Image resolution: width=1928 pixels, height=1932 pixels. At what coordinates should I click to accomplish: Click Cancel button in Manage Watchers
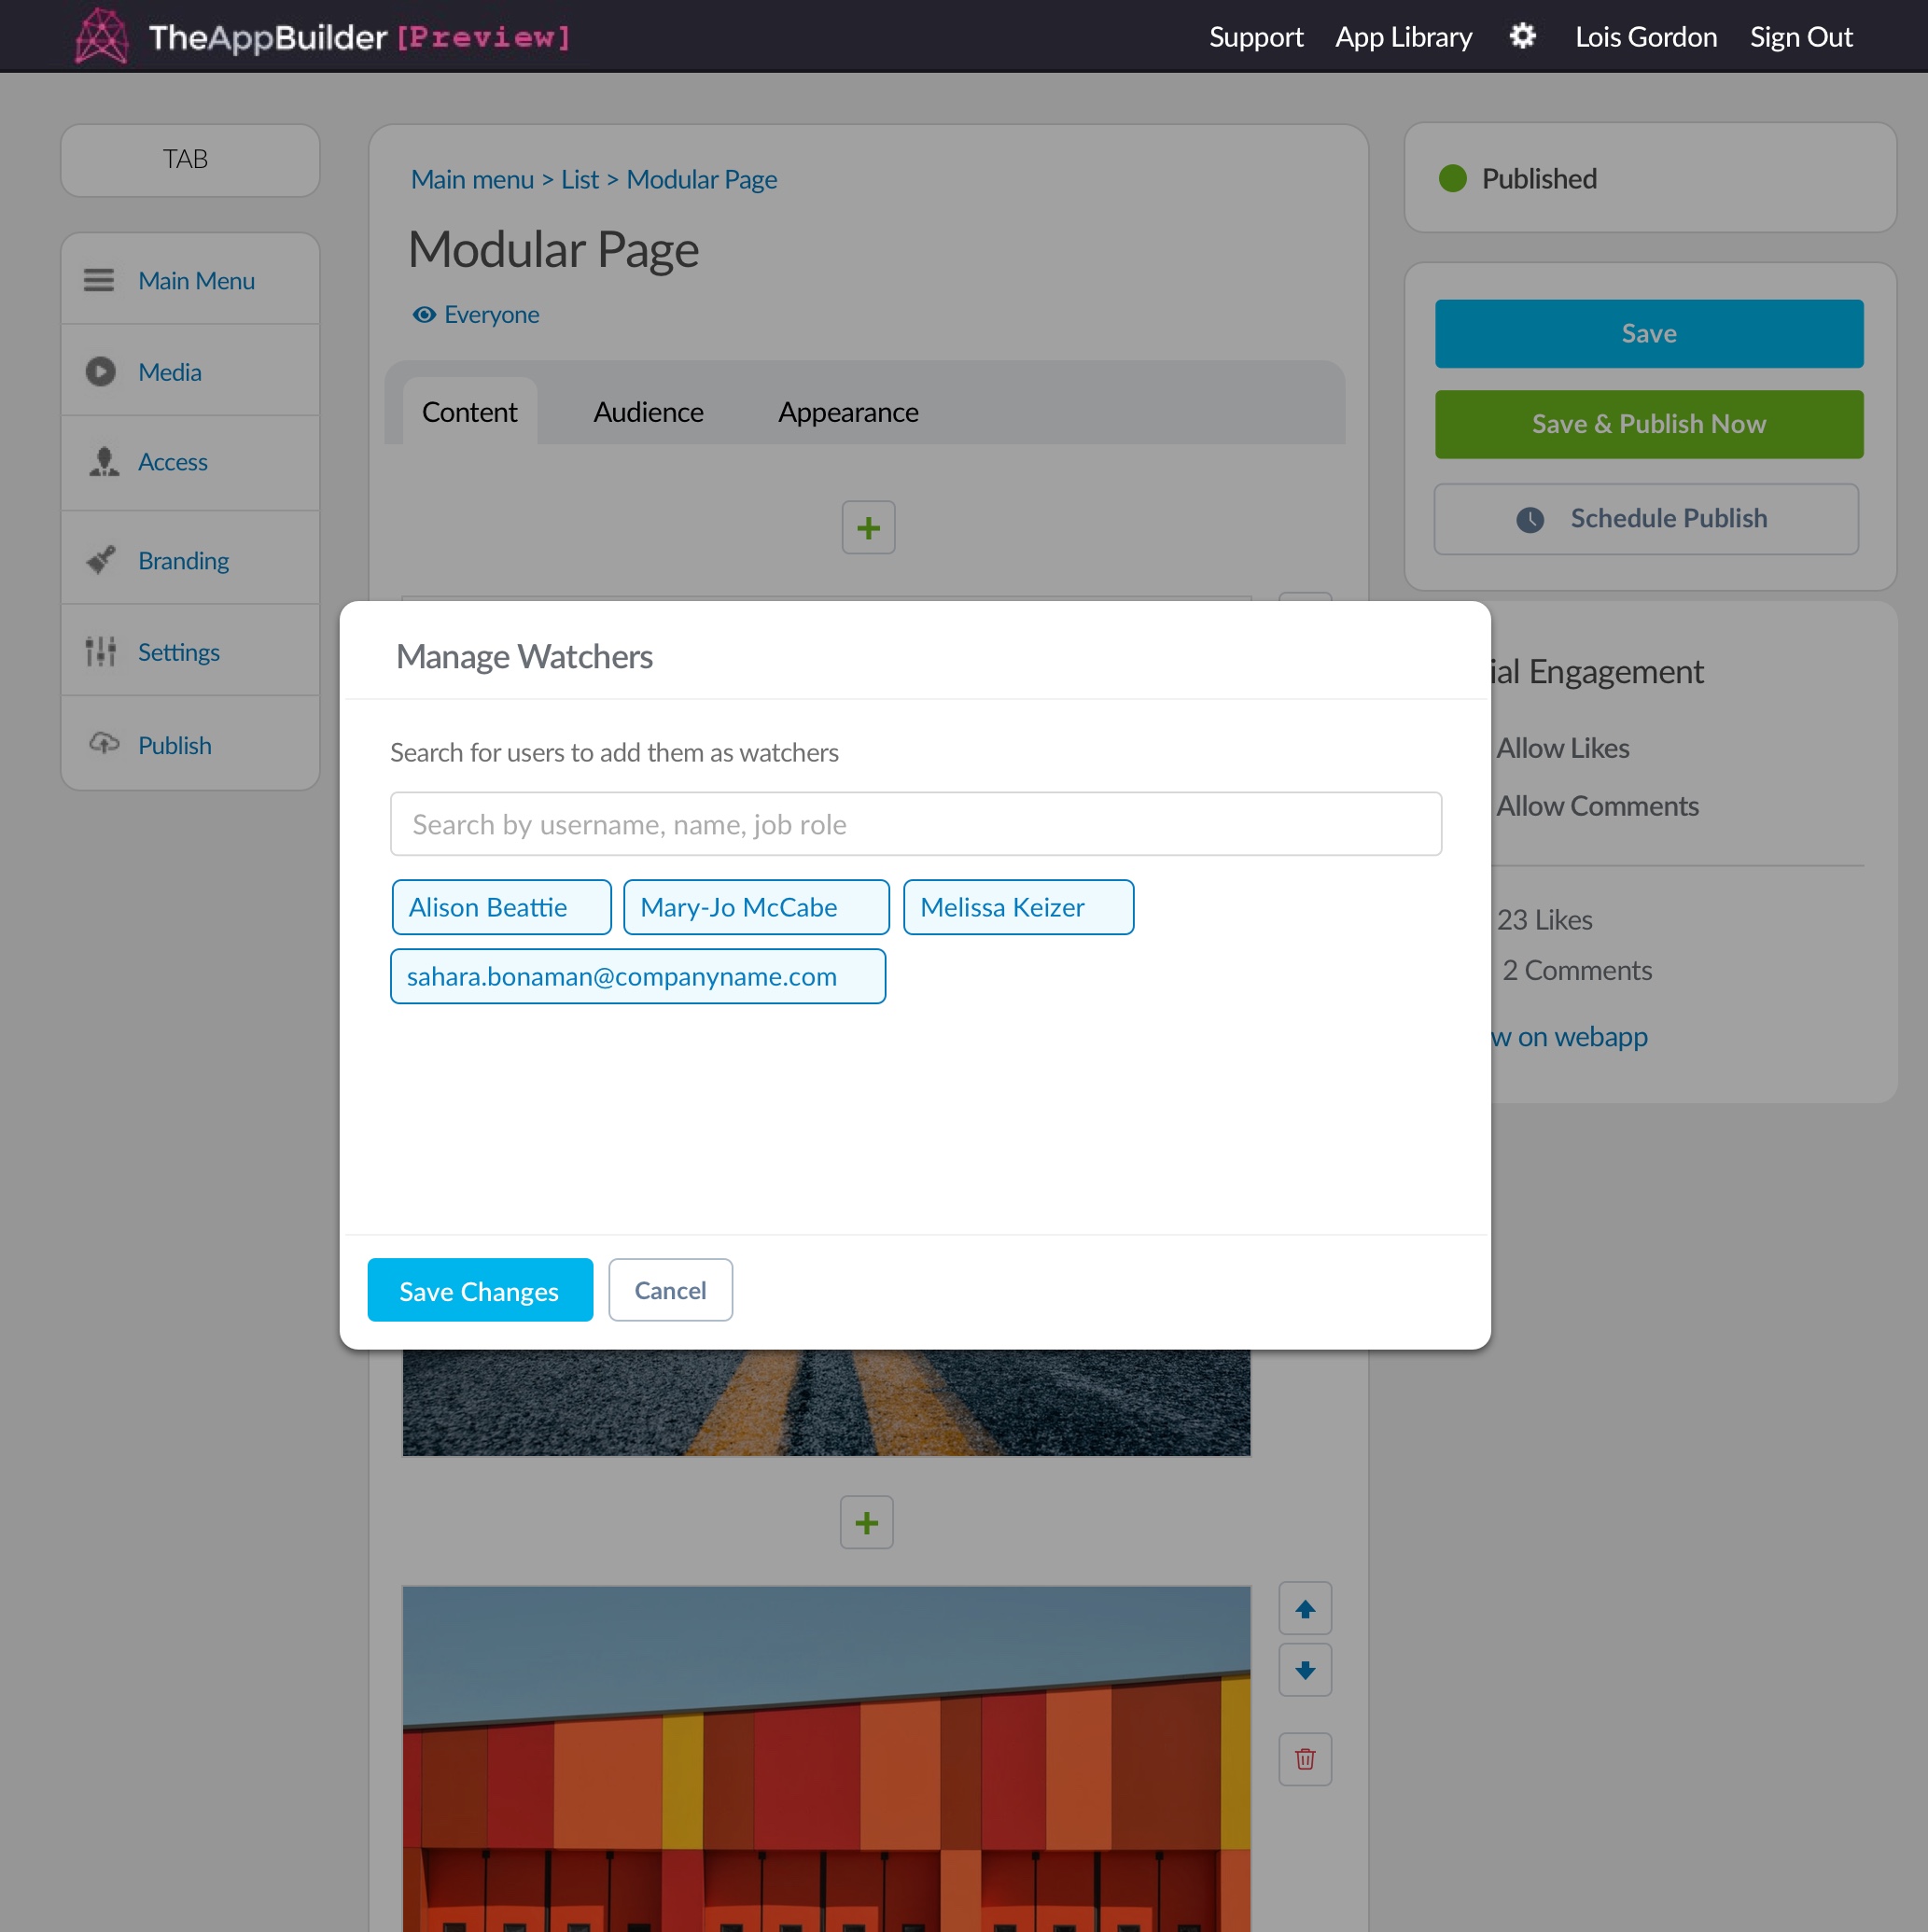tap(671, 1289)
